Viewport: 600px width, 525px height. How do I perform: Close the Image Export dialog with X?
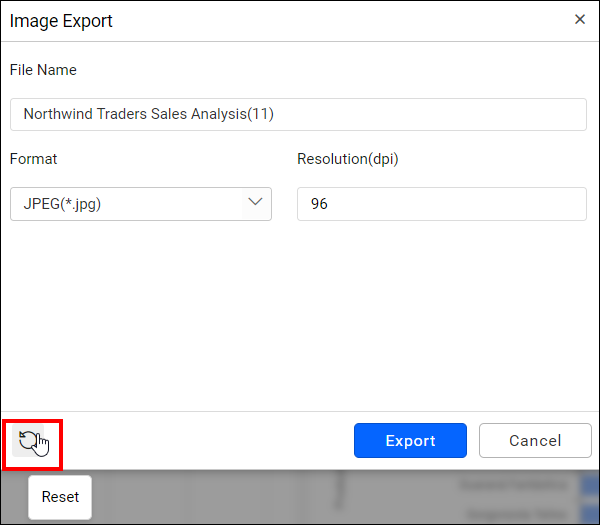(x=580, y=19)
